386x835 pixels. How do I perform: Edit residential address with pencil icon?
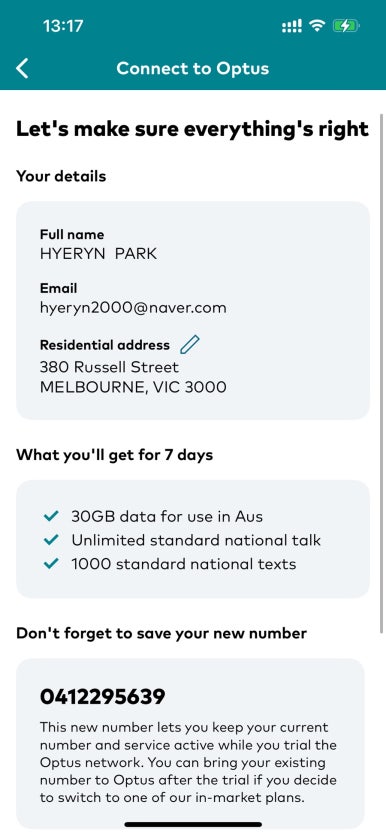(190, 345)
